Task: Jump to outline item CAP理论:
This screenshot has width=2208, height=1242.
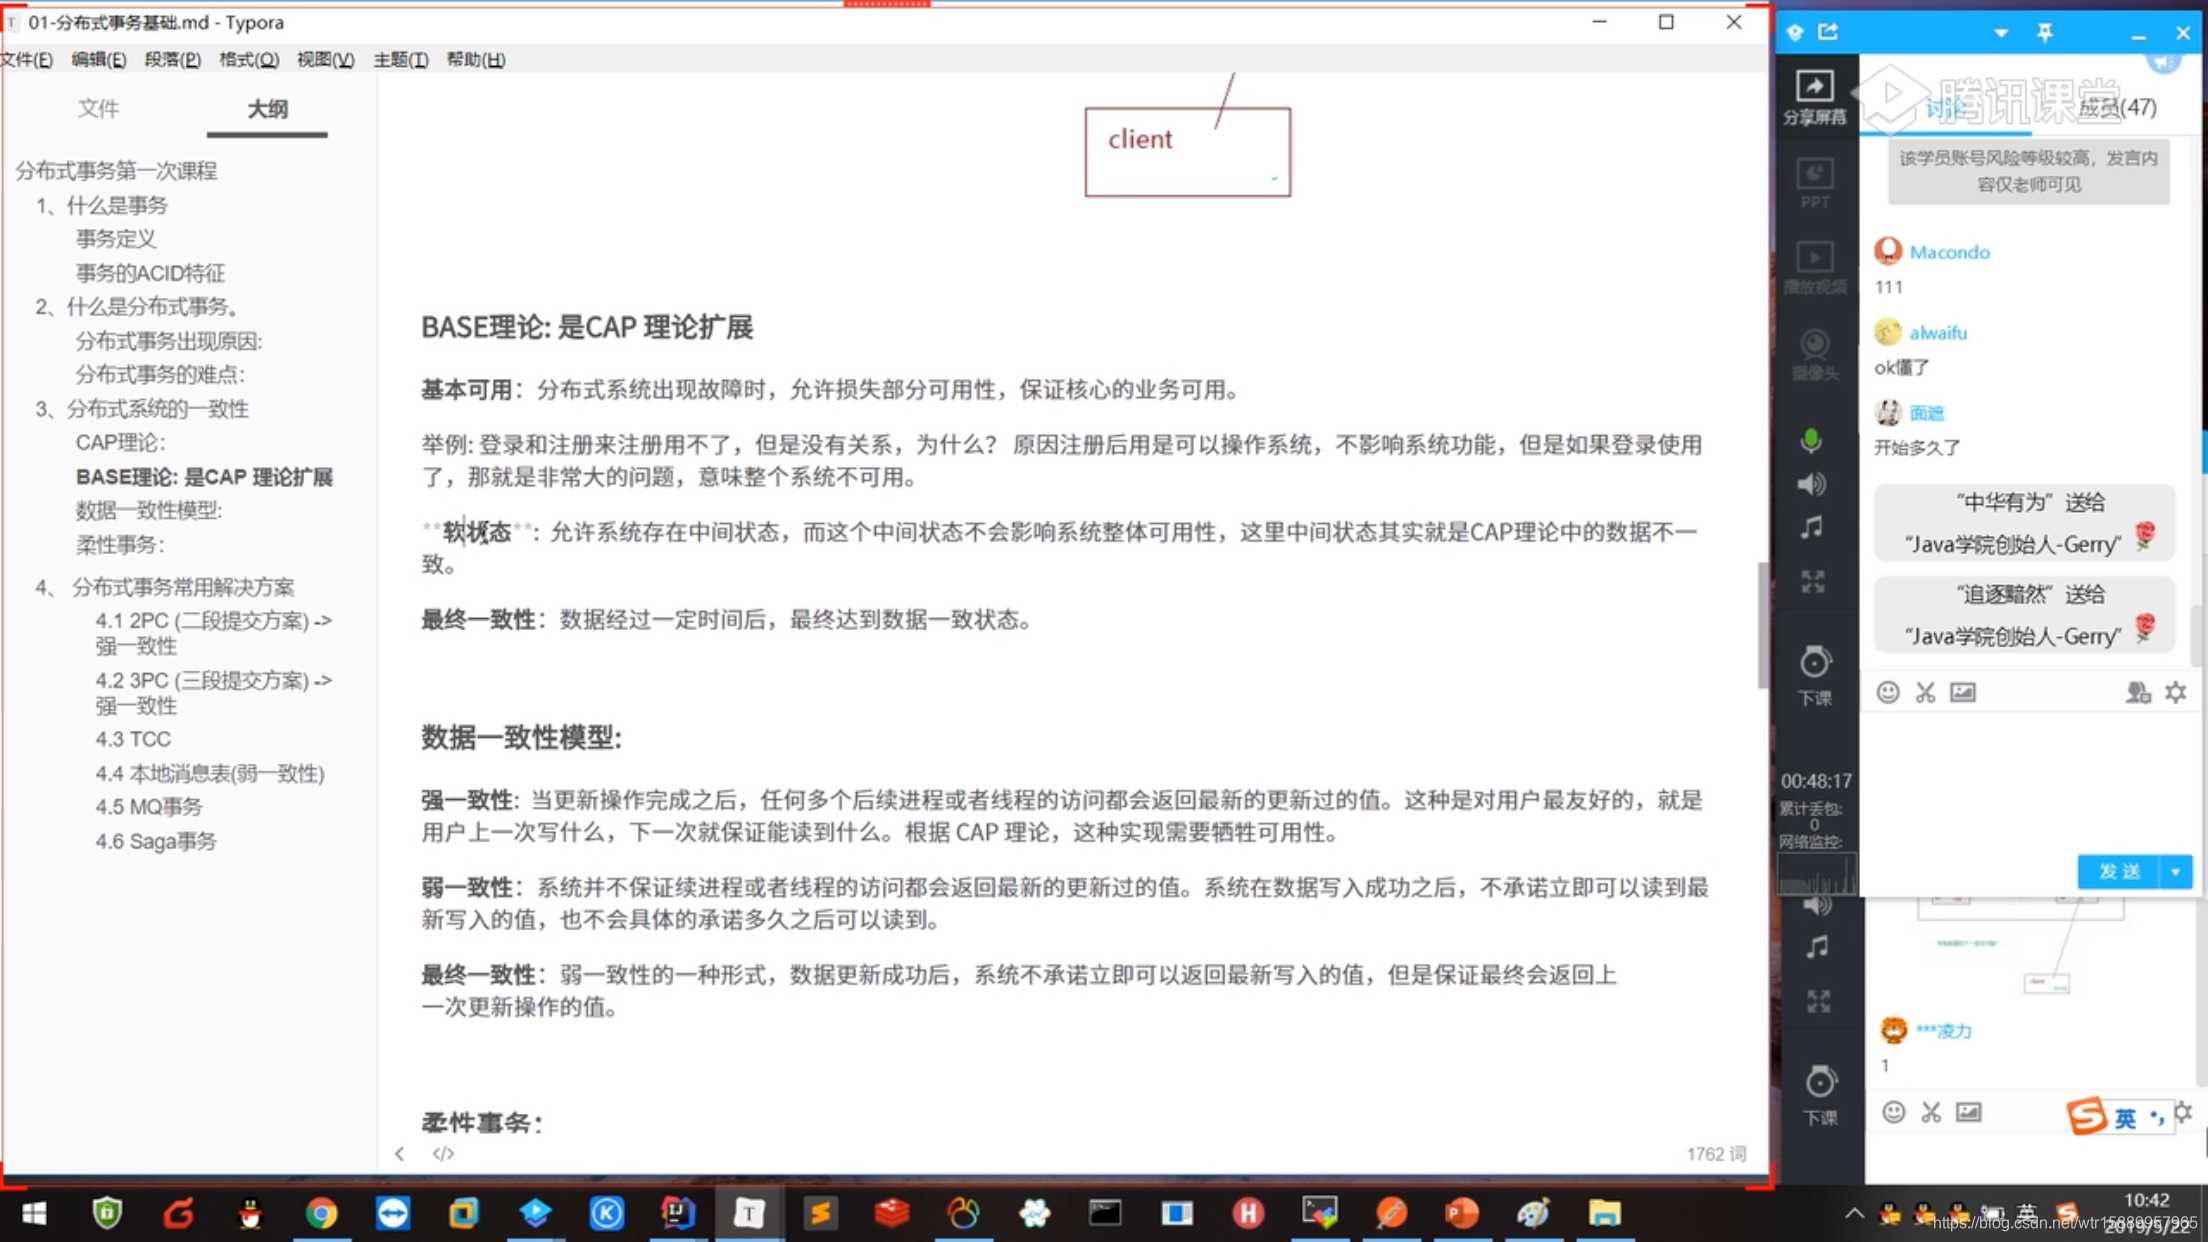Action: coord(120,442)
